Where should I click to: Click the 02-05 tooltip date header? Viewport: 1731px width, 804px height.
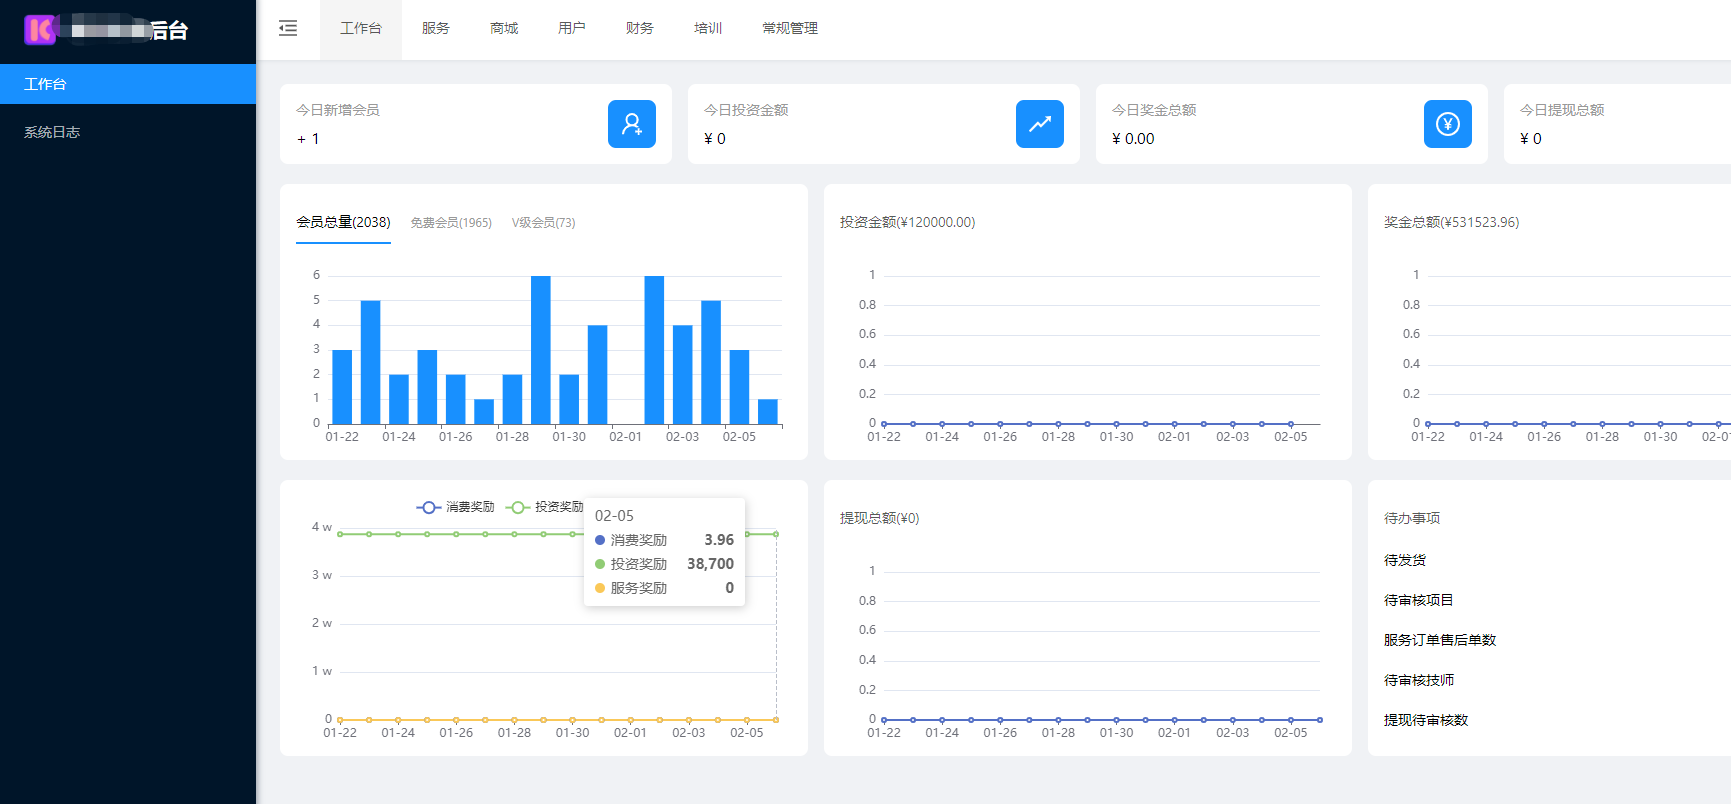(x=614, y=516)
